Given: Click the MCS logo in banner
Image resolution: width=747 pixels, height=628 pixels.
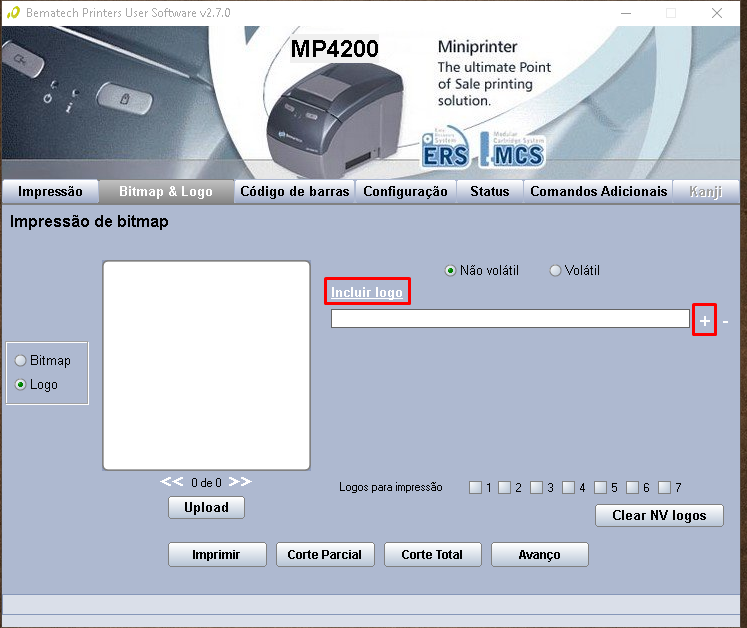Looking at the screenshot, I should point(513,150).
